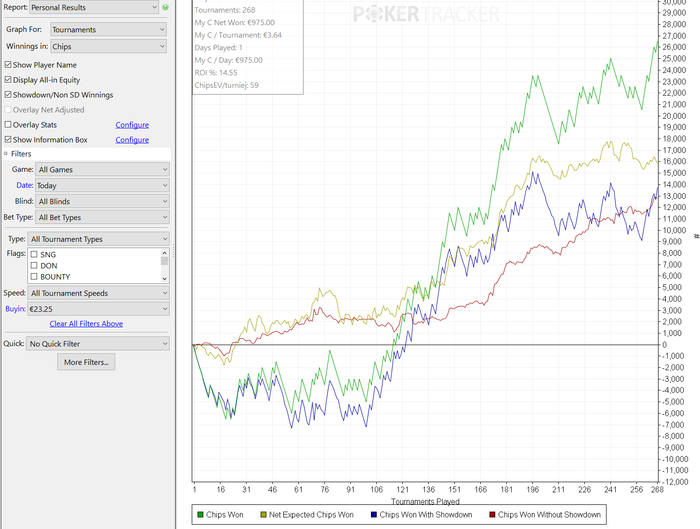This screenshot has height=529, width=700.
Task: Toggle Show Information Box checkbox
Action: click(x=8, y=140)
